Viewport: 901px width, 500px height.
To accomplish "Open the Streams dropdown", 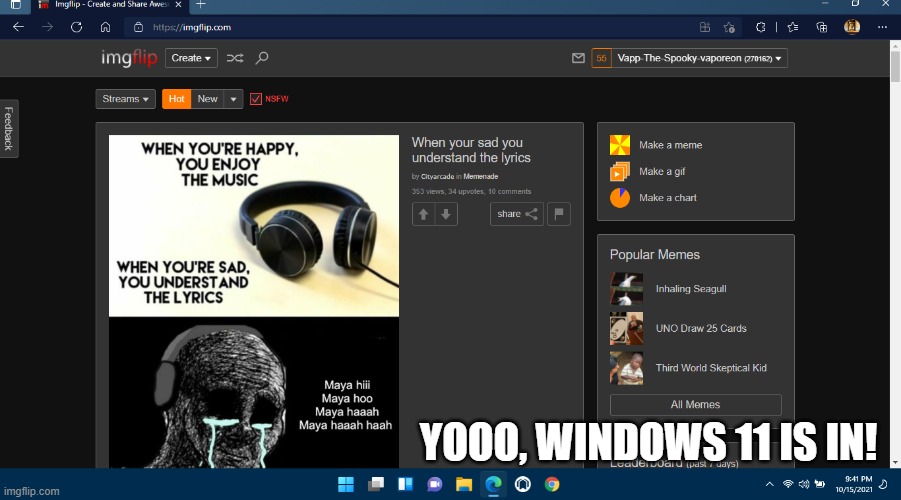I will [125, 99].
